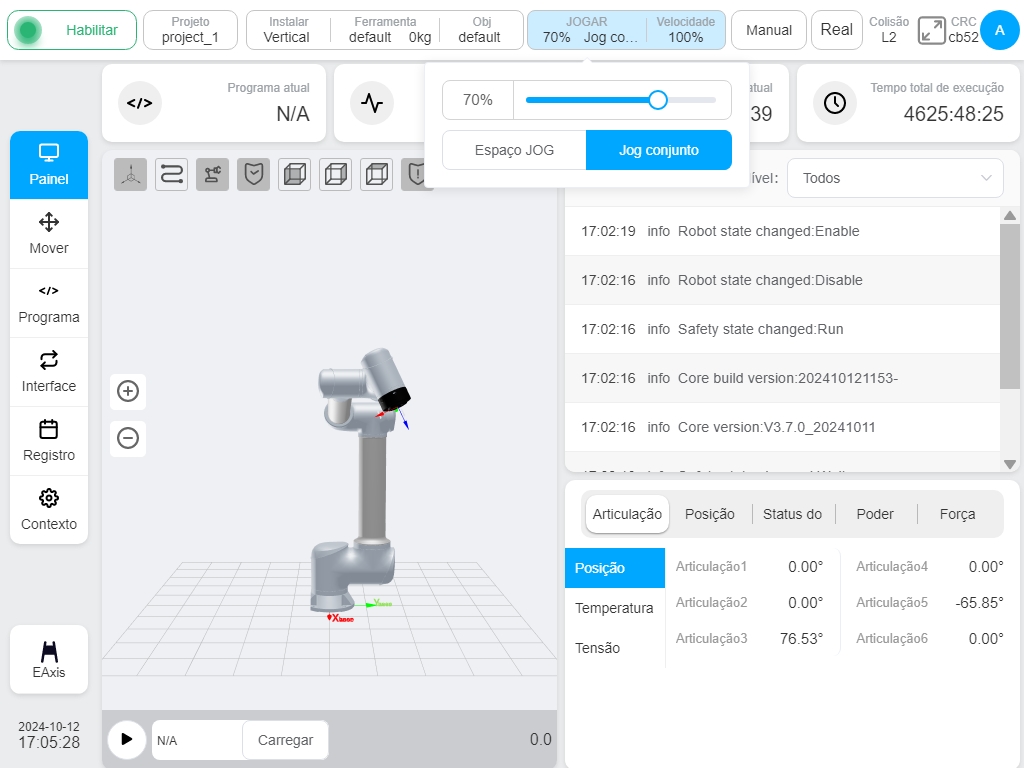1024x768 pixels.
Task: Open the Colisão L2 collision setting
Action: pyautogui.click(x=889, y=30)
